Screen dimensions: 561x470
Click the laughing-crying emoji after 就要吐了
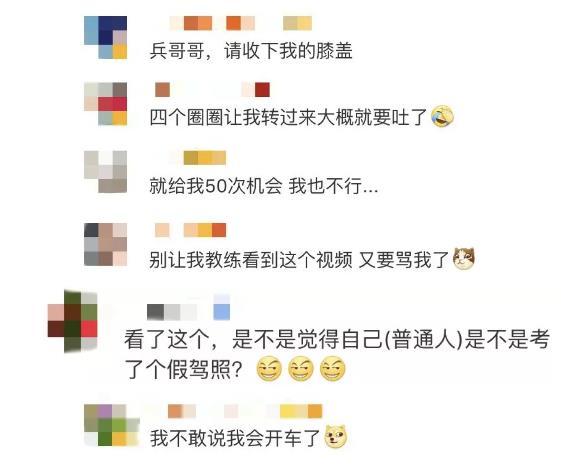pos(442,116)
